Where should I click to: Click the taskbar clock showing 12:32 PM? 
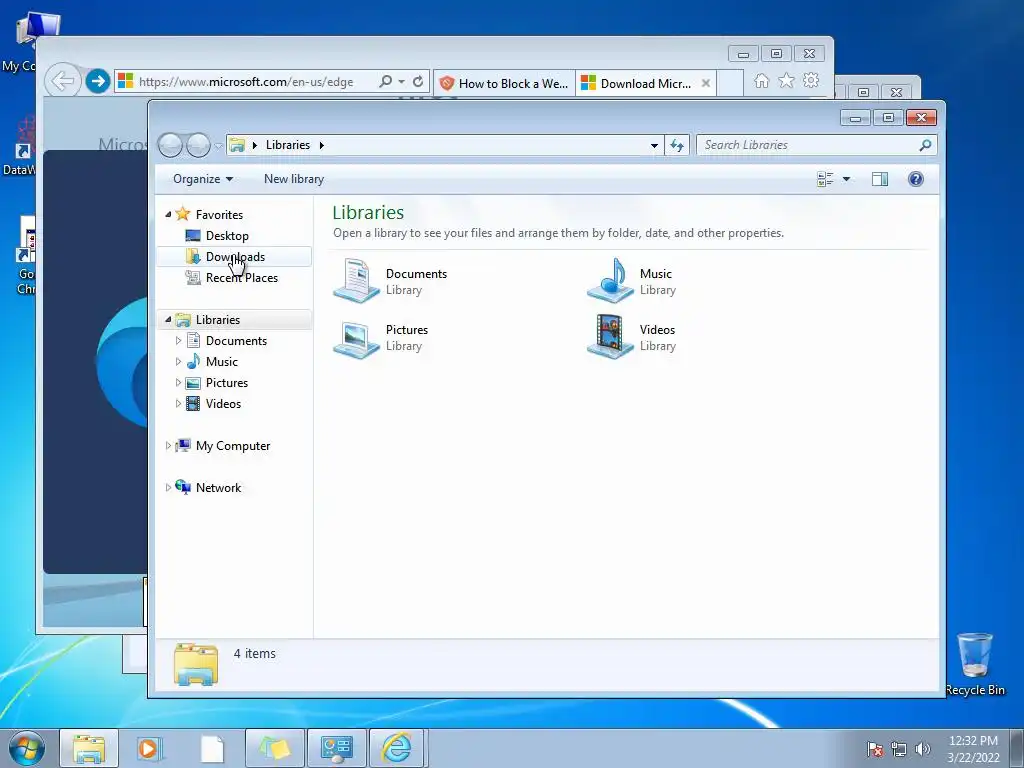pyautogui.click(x=973, y=749)
